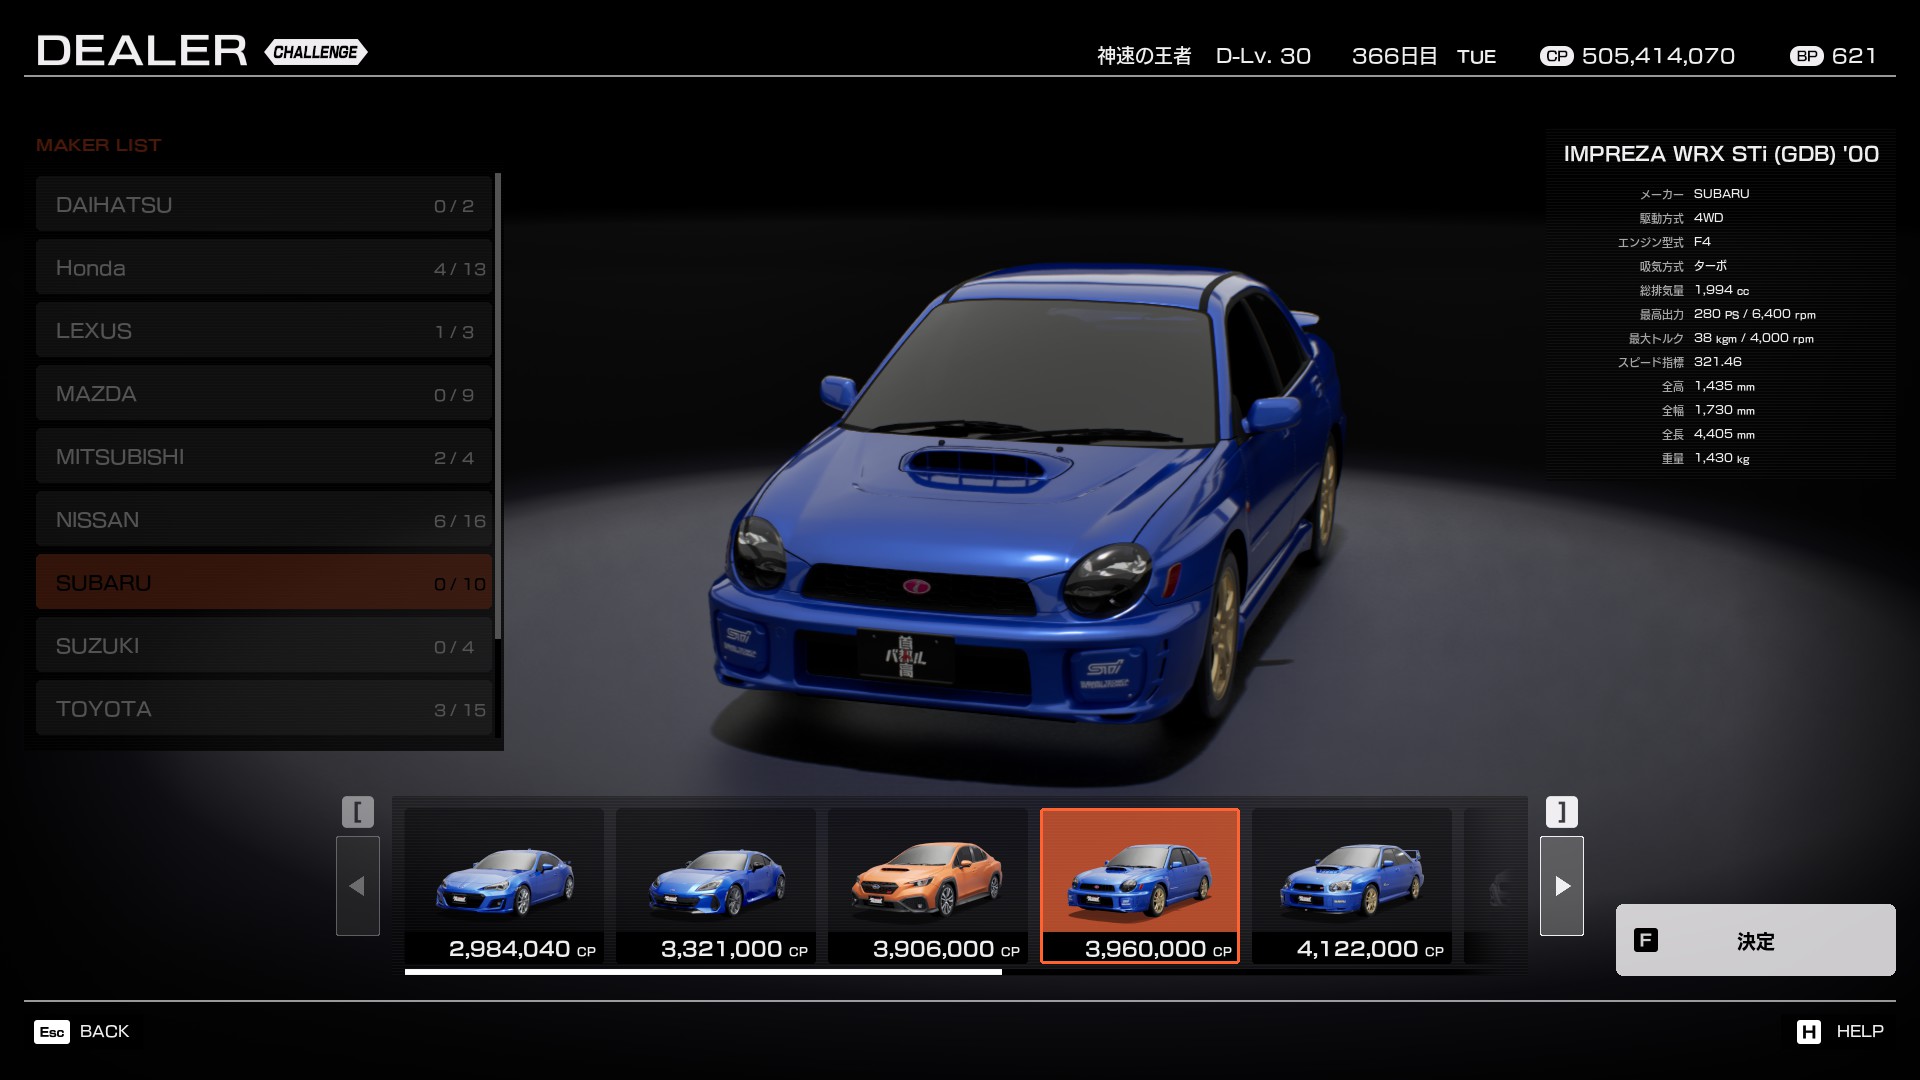Select DAIHATSU in the maker list
Viewport: 1920px width, 1080px height.
click(264, 205)
